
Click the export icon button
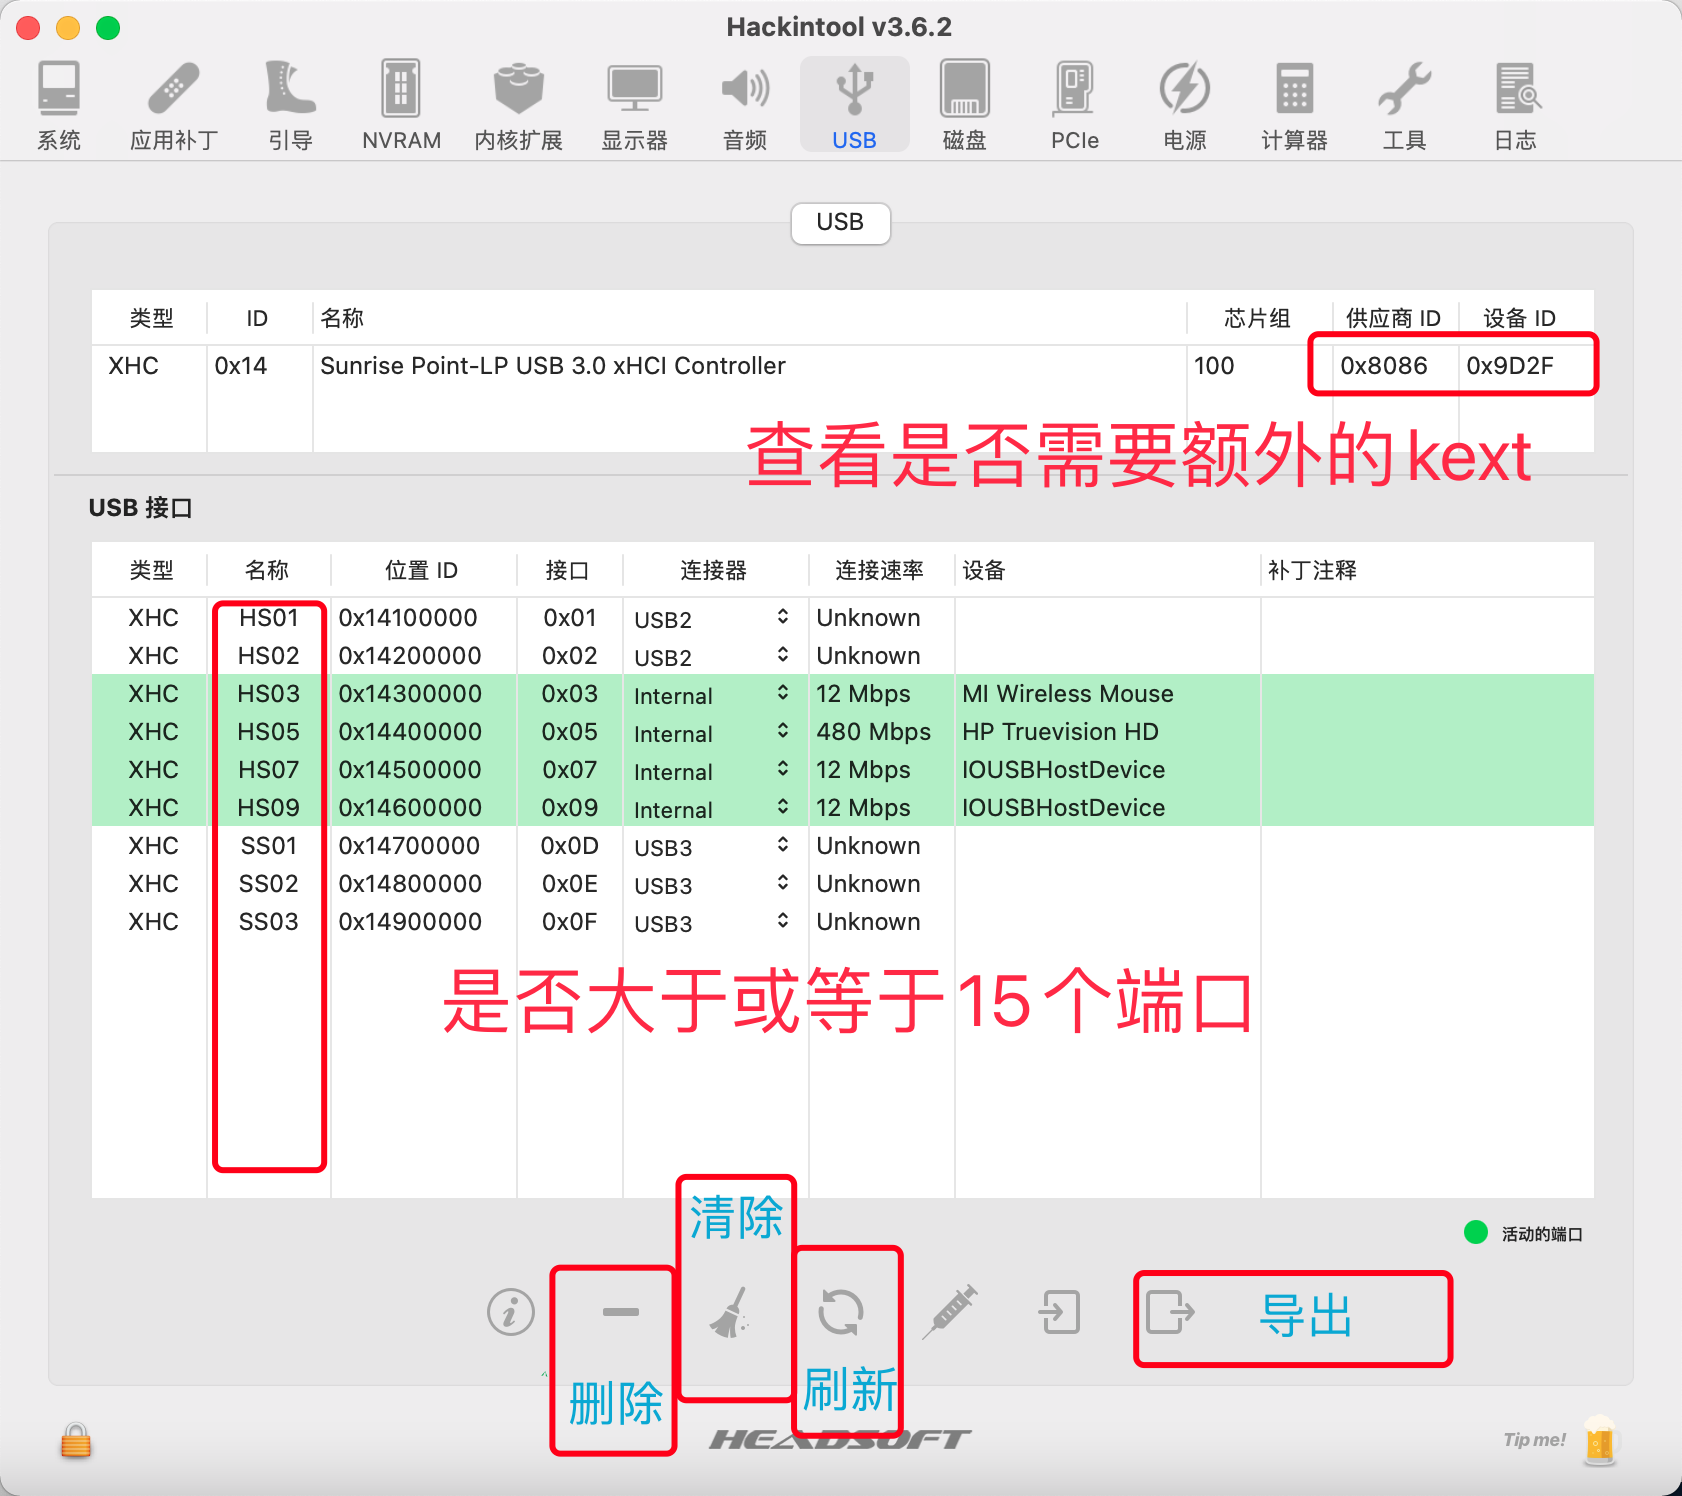[1170, 1312]
